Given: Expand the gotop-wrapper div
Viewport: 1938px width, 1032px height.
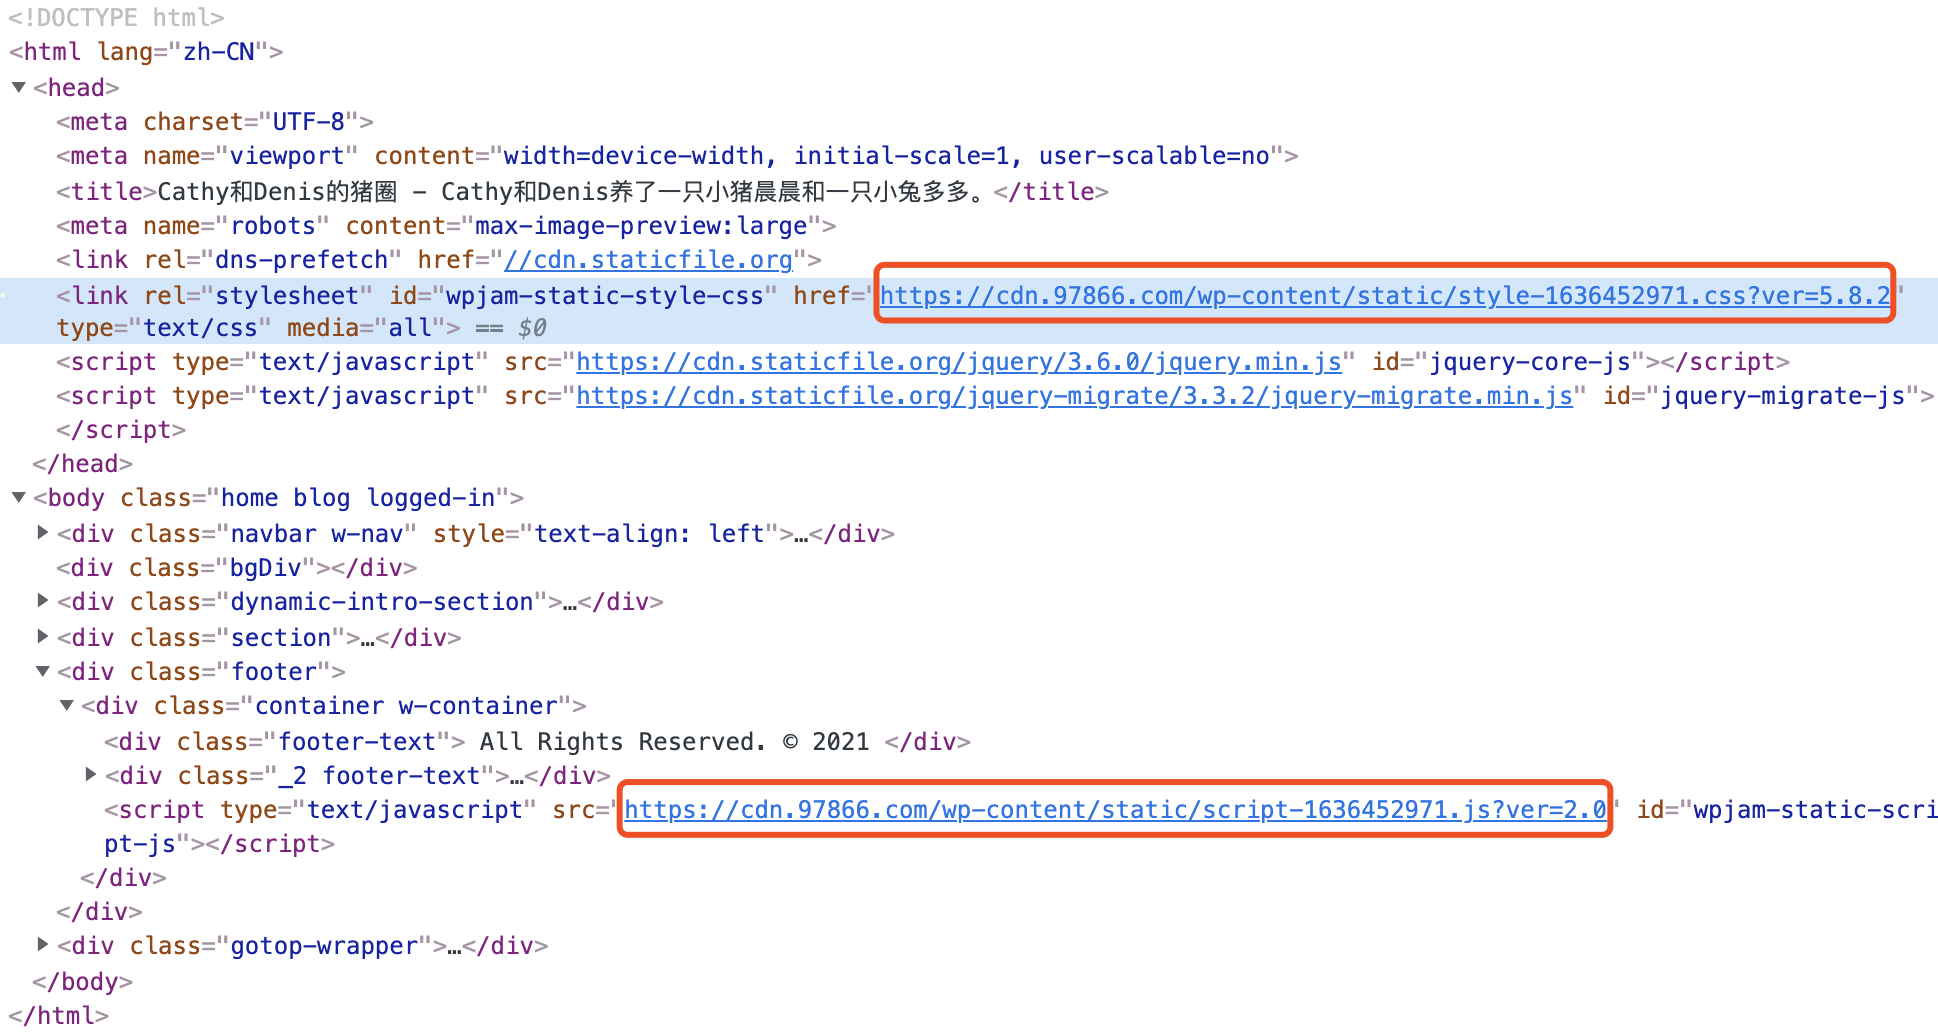Looking at the screenshot, I should (x=43, y=944).
